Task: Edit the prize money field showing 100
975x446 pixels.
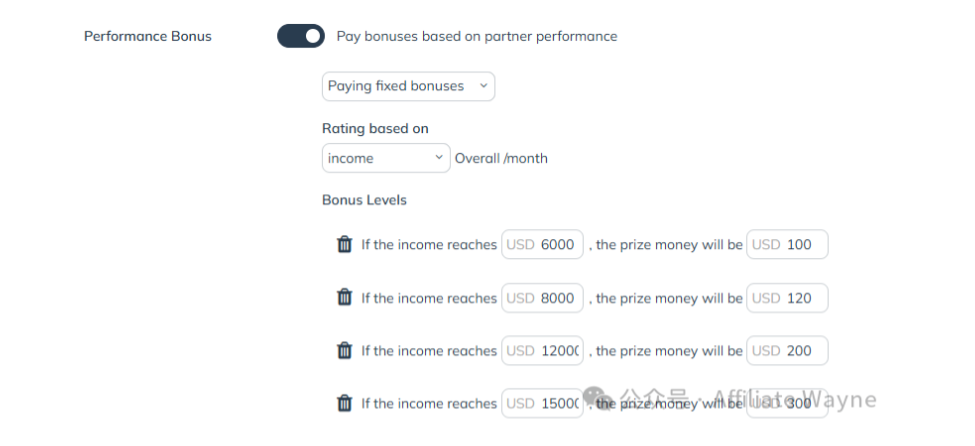Action: click(x=787, y=244)
